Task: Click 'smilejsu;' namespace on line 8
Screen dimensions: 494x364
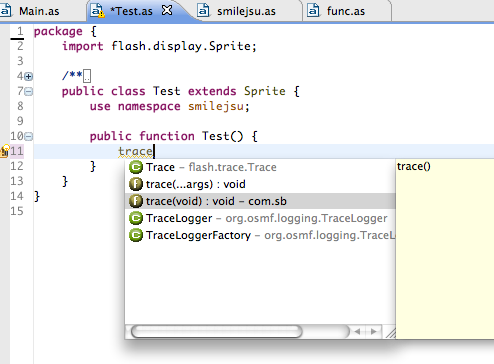Action: [219, 107]
